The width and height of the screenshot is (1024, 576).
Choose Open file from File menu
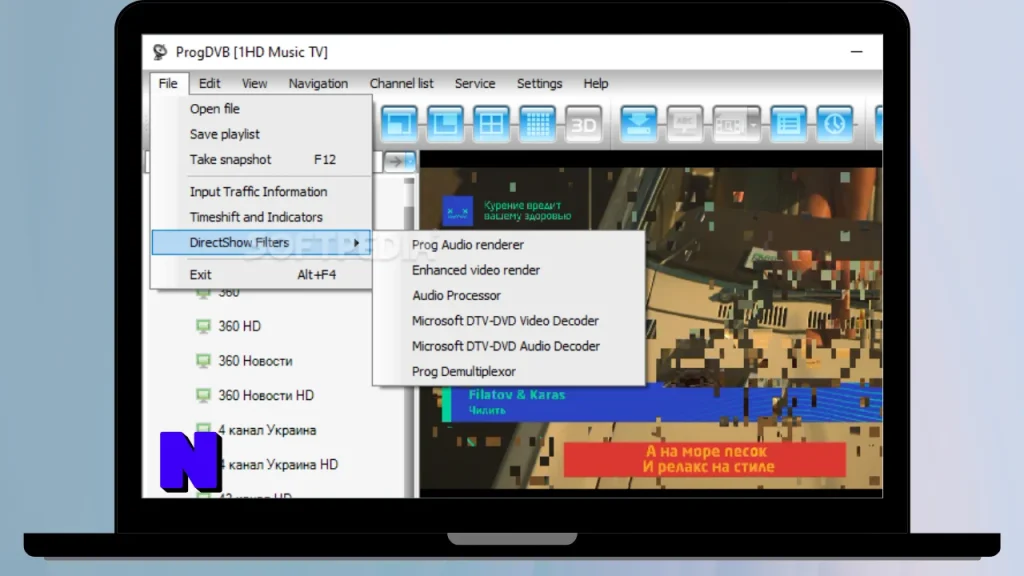click(261, 109)
